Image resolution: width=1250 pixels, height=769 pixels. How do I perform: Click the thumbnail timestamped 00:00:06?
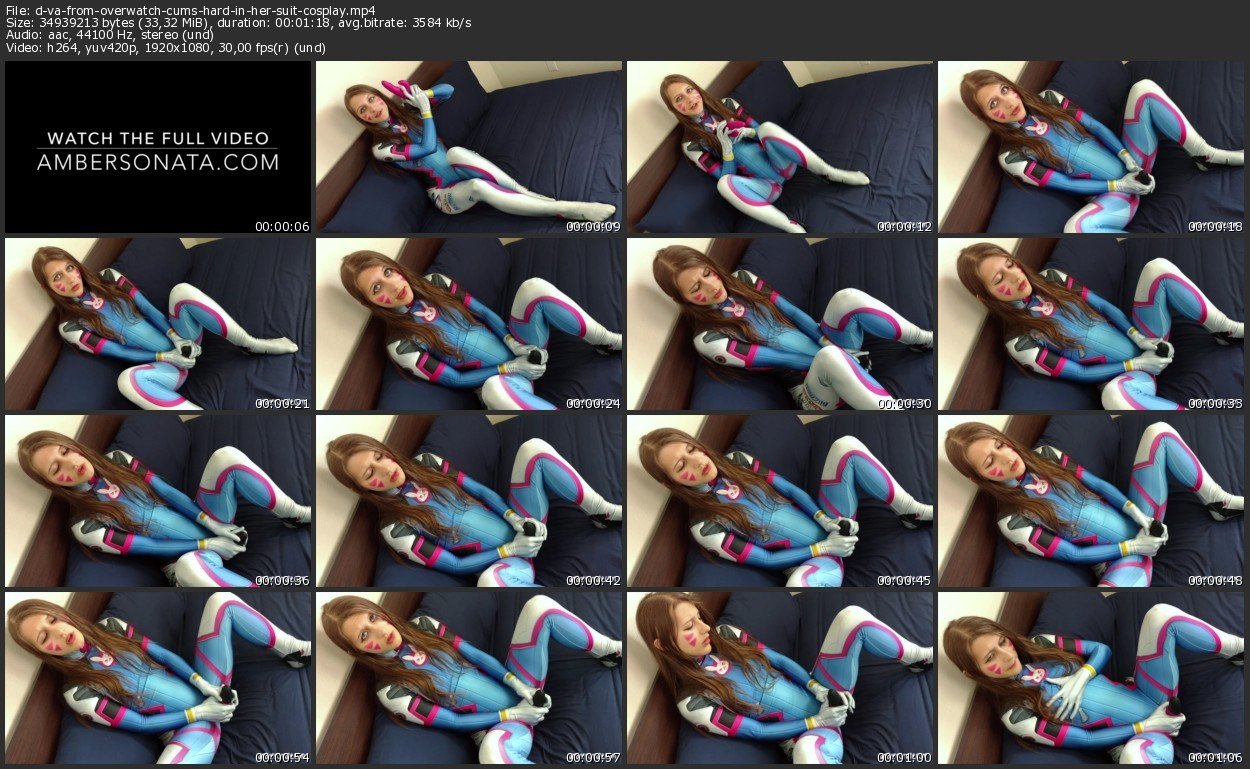click(158, 148)
